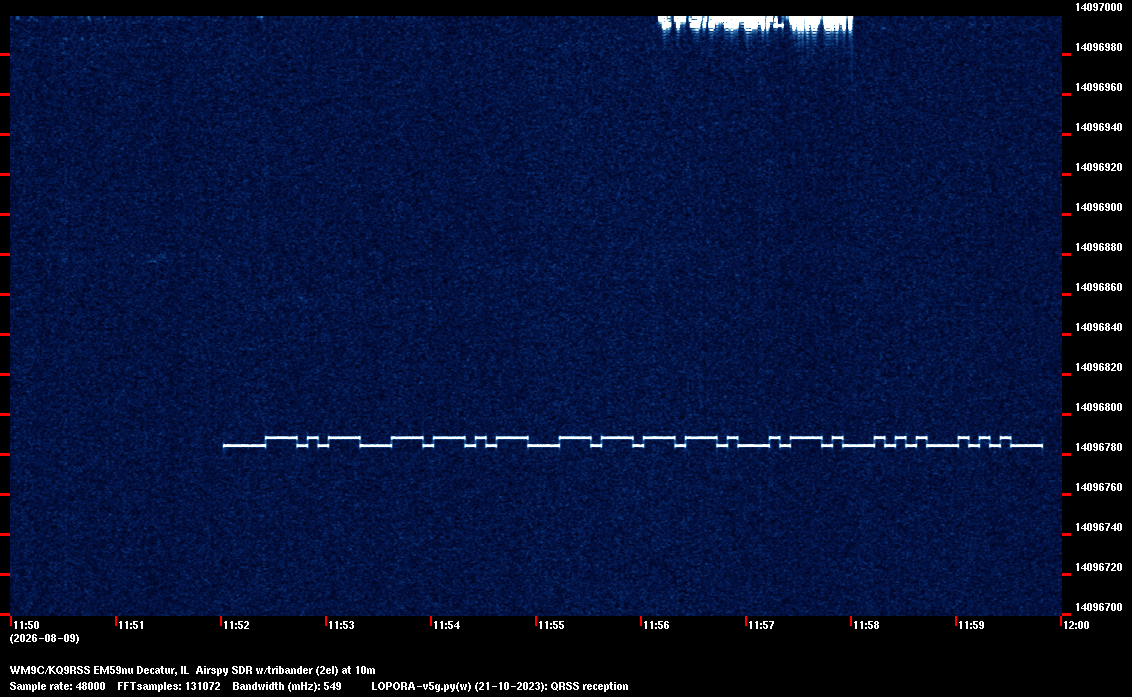Click the FFTsamples: 131072 text

pyautogui.click(x=169, y=686)
